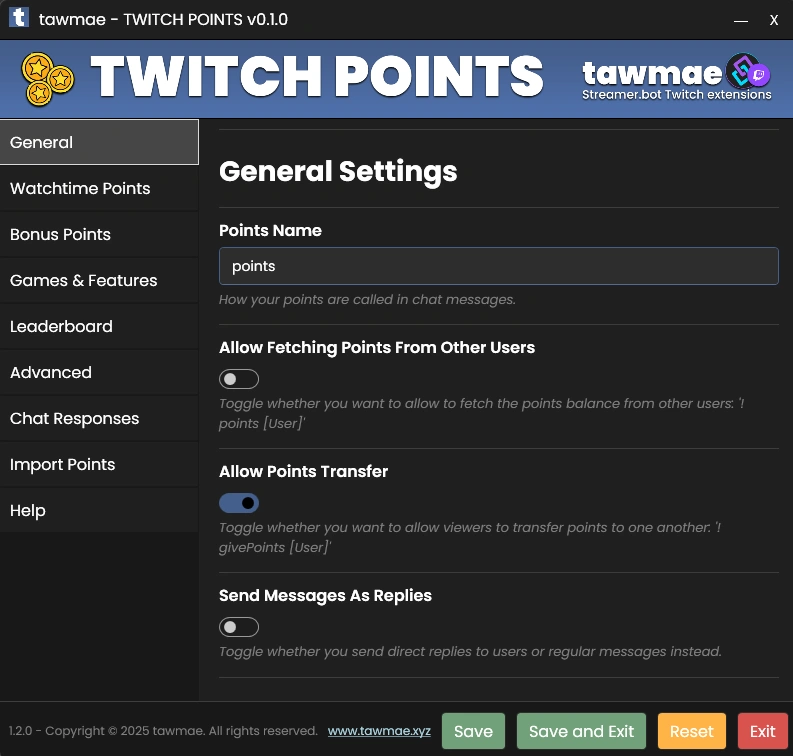Open the Watchtime Points section
Image resolution: width=793 pixels, height=756 pixels.
tap(99, 188)
